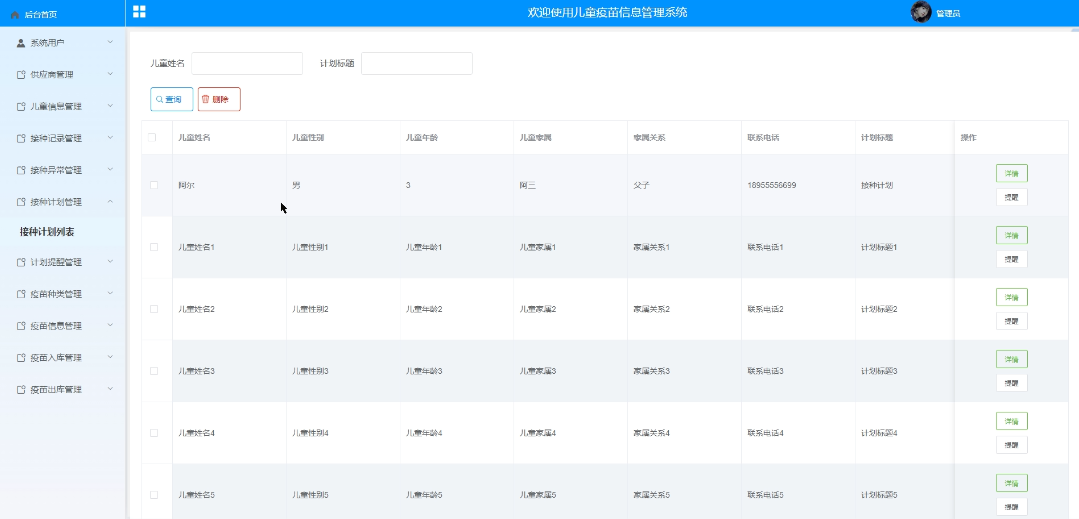Image resolution: width=1079 pixels, height=519 pixels.
Task: Open the 接种计划管理 menu label
Action: coord(56,202)
